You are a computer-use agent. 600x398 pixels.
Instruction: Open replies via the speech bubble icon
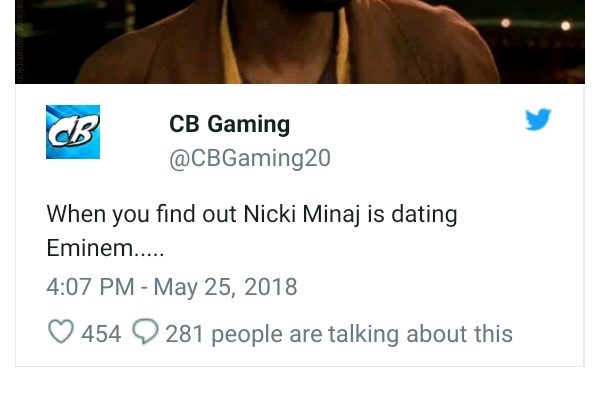point(145,331)
